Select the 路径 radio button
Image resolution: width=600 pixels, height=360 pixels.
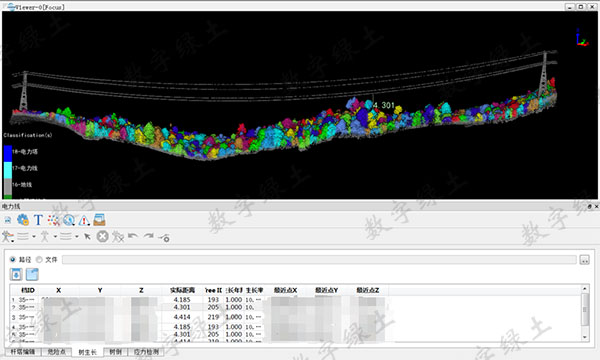click(13, 260)
